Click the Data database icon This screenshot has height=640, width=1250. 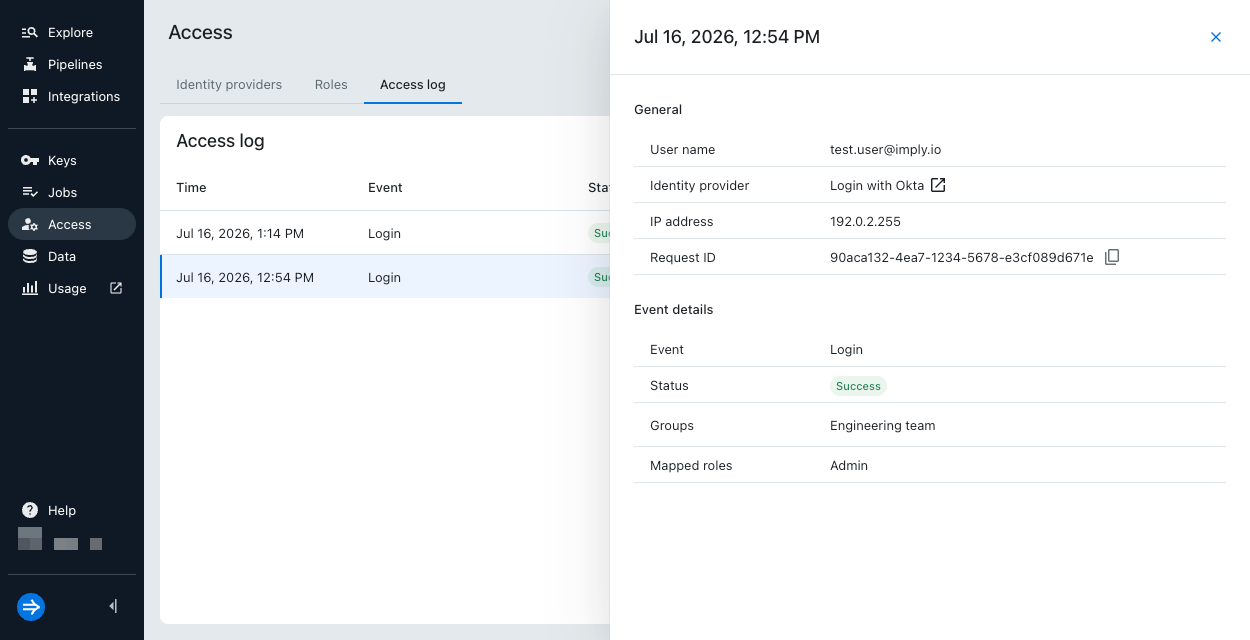tap(30, 257)
